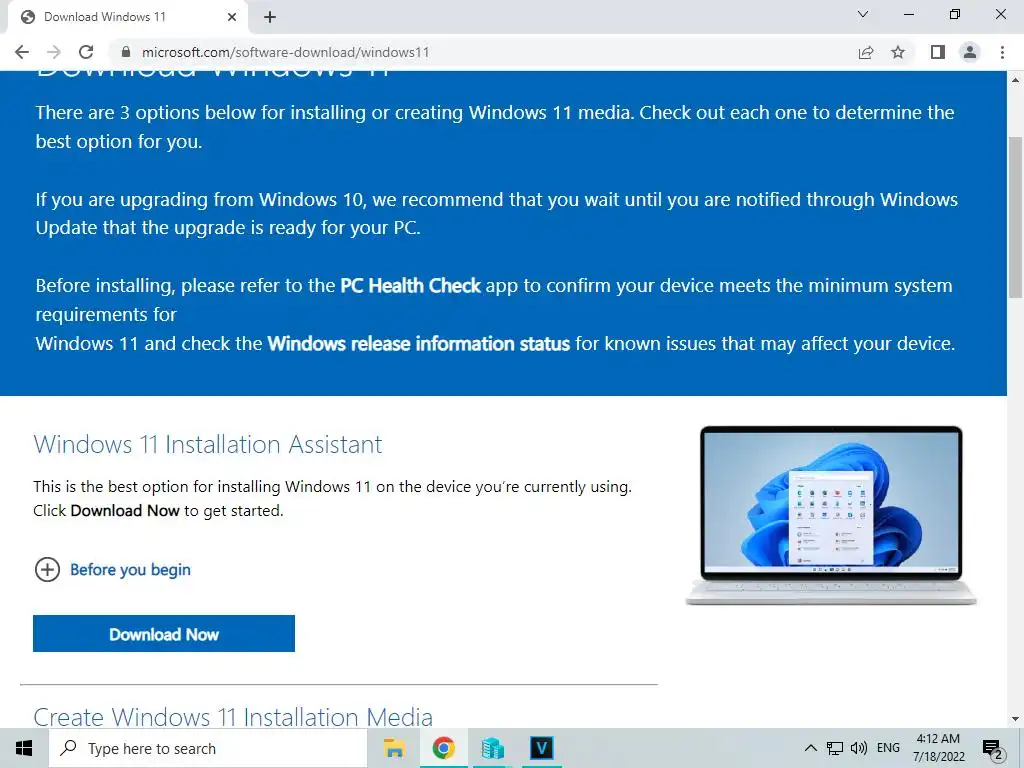The width and height of the screenshot is (1024, 768).
Task: Open the tab search chevron in title bar
Action: point(863,14)
